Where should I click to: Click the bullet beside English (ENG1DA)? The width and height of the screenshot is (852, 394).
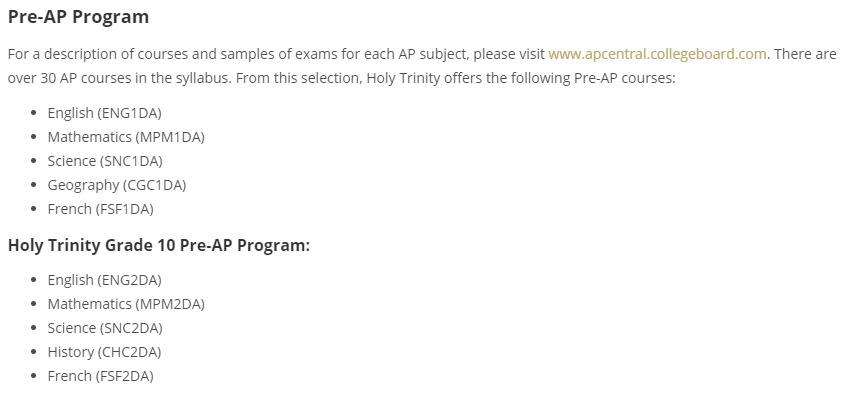34,113
